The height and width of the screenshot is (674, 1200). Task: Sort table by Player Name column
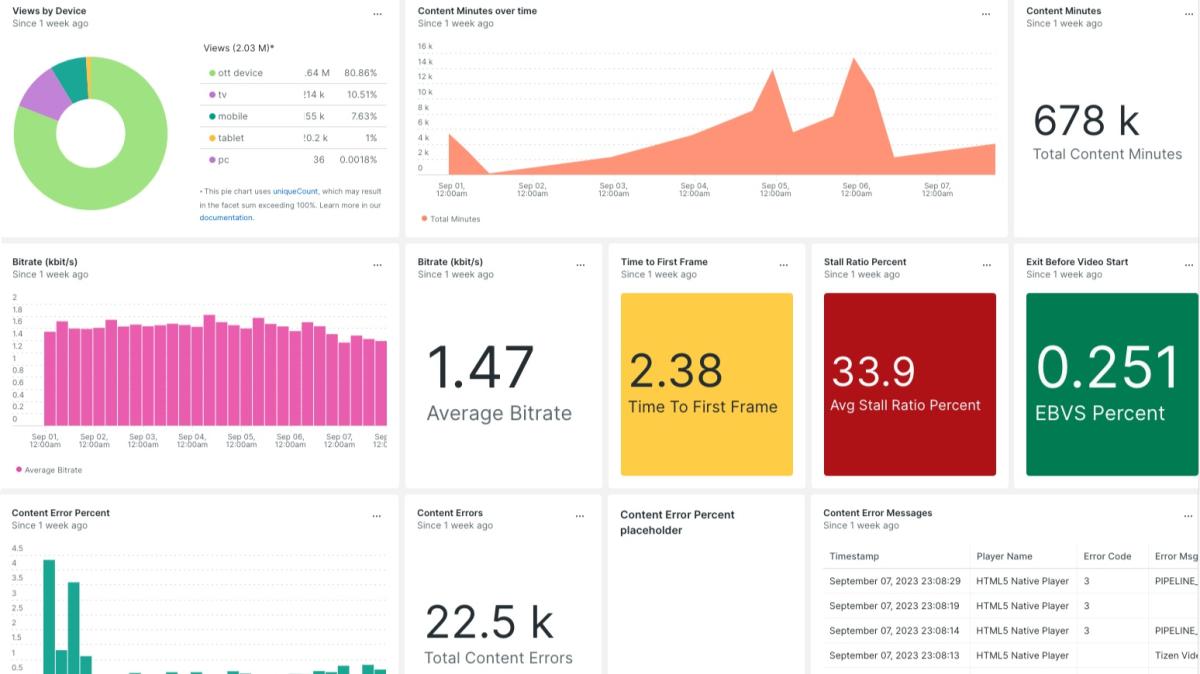tap(1004, 556)
